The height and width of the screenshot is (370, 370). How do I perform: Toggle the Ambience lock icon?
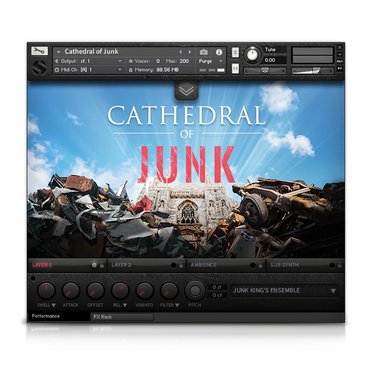260,265
